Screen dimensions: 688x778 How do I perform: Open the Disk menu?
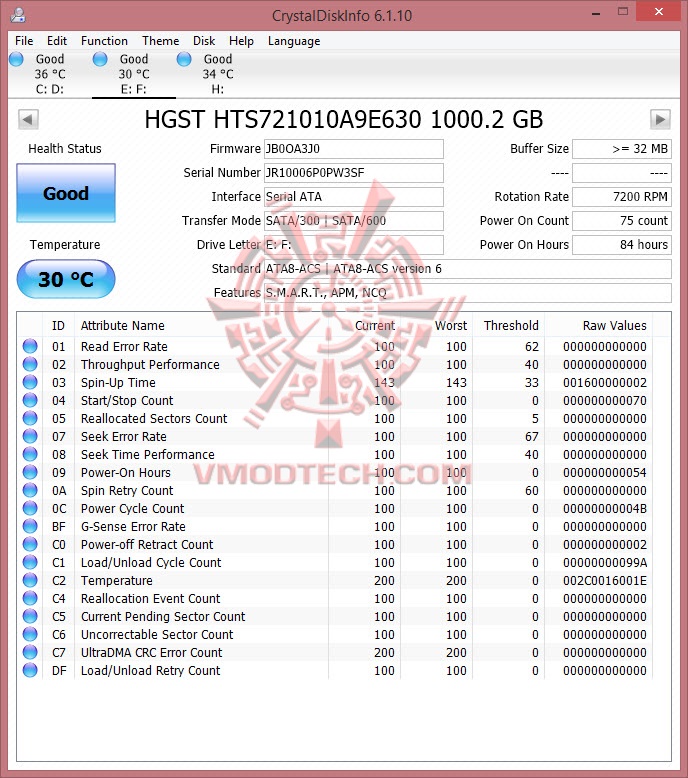[204, 41]
